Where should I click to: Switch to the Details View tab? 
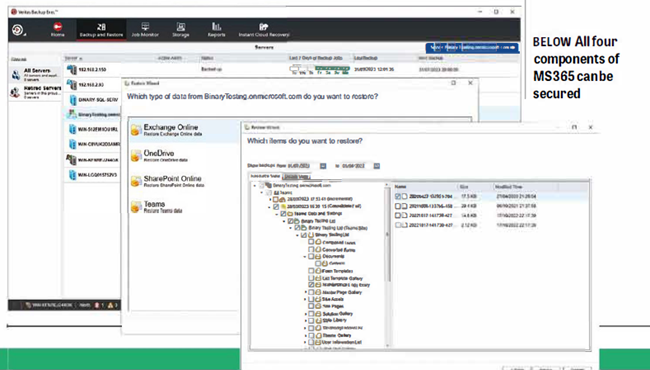coord(296,177)
